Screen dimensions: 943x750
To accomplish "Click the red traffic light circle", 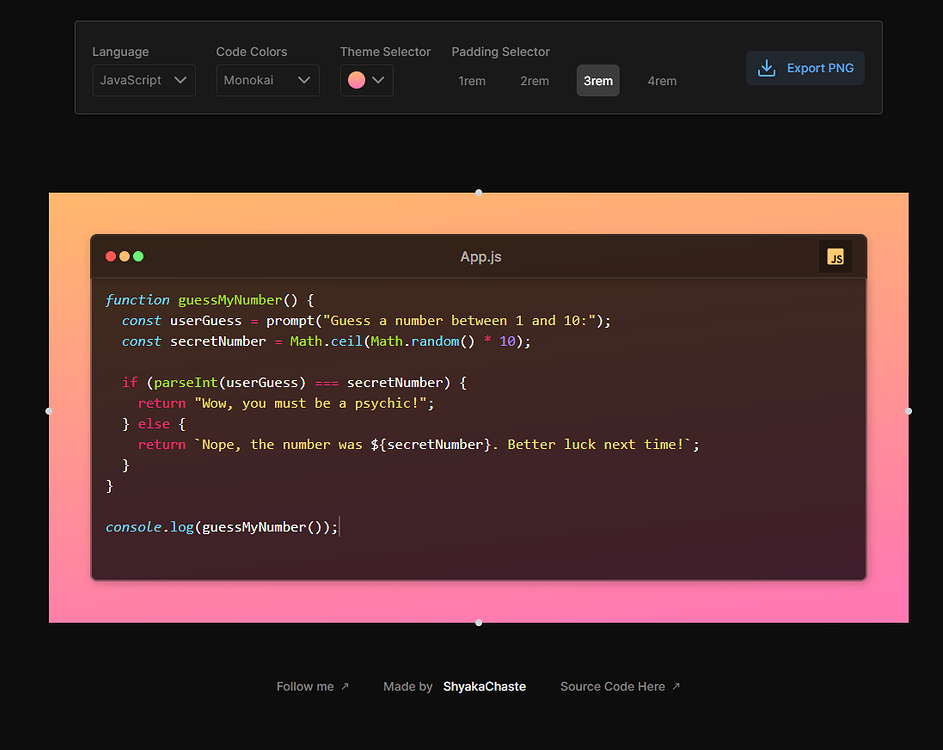I will [x=110, y=256].
